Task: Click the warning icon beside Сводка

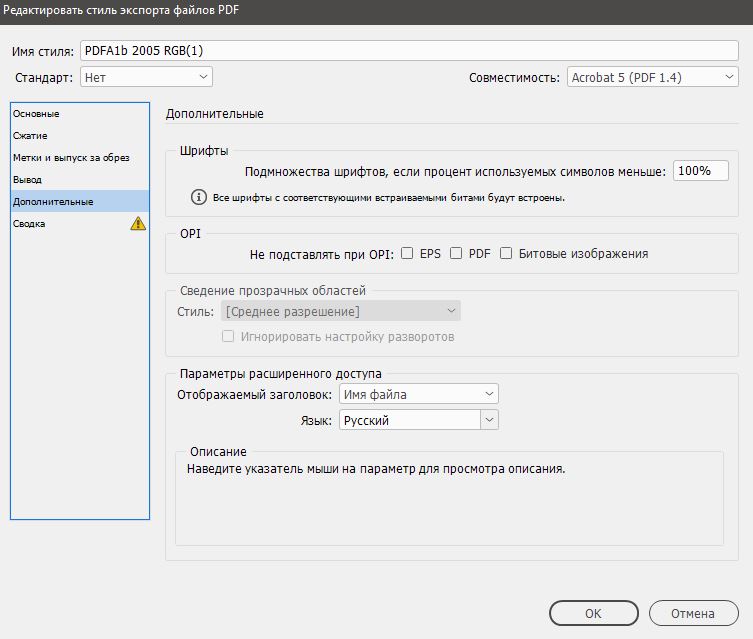Action: (x=138, y=223)
